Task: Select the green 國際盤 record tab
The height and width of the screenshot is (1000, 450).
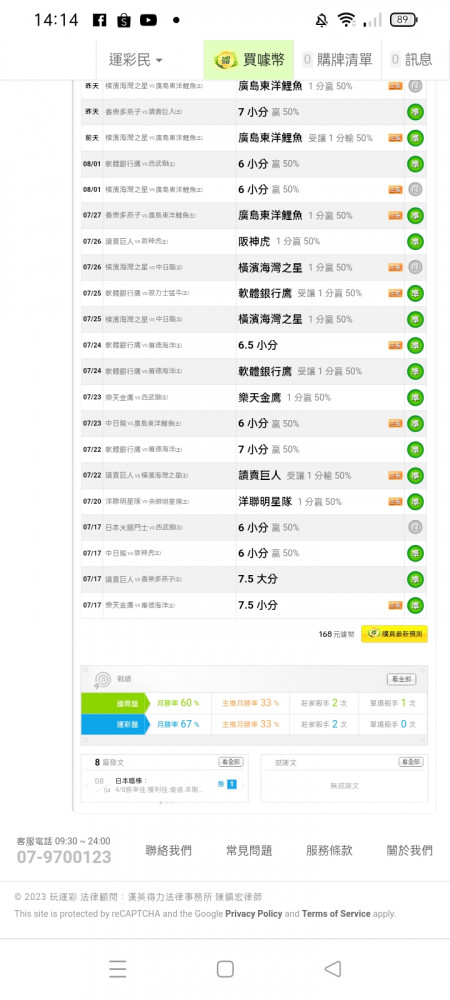Action: pos(115,703)
